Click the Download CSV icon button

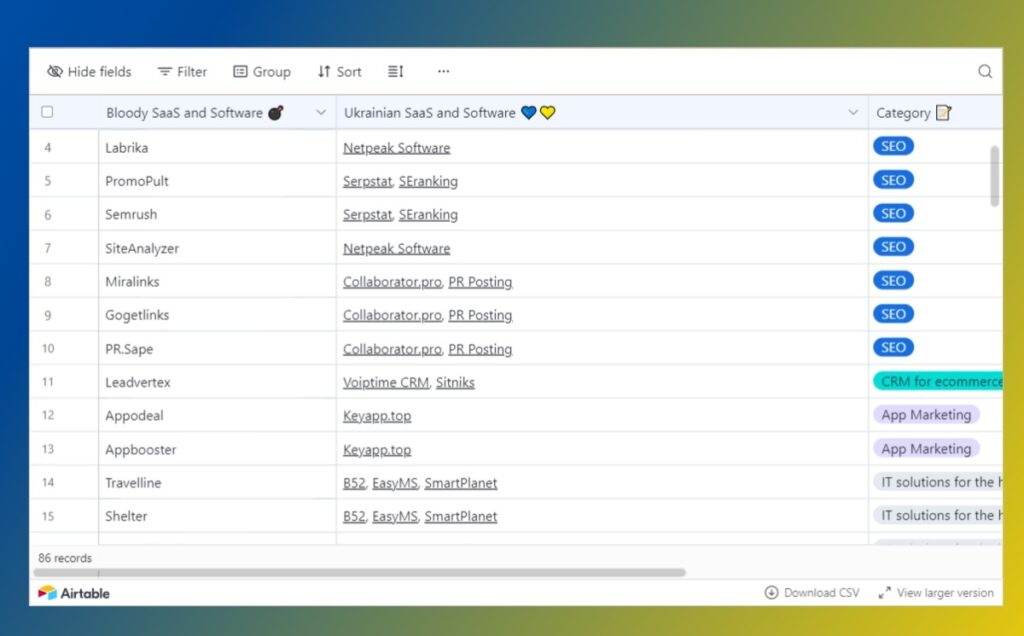point(772,593)
